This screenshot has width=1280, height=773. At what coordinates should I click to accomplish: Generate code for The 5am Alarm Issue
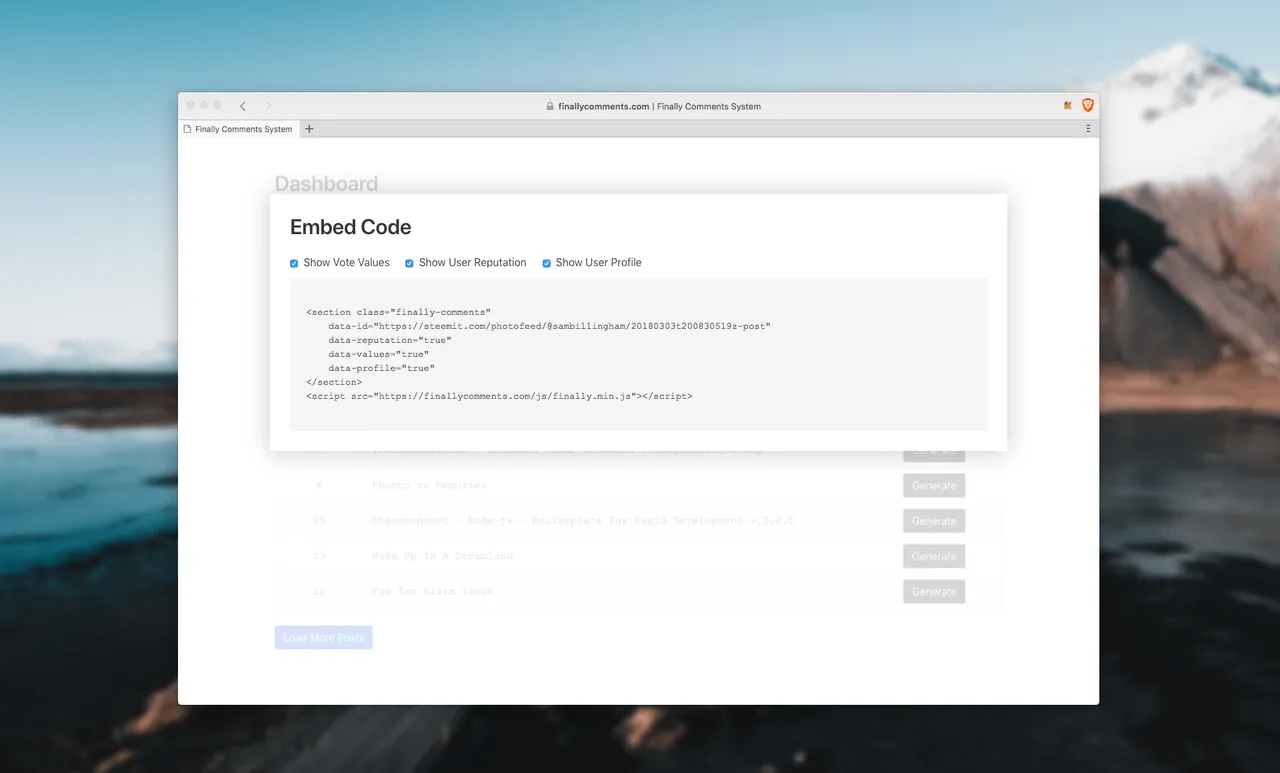[x=934, y=592]
